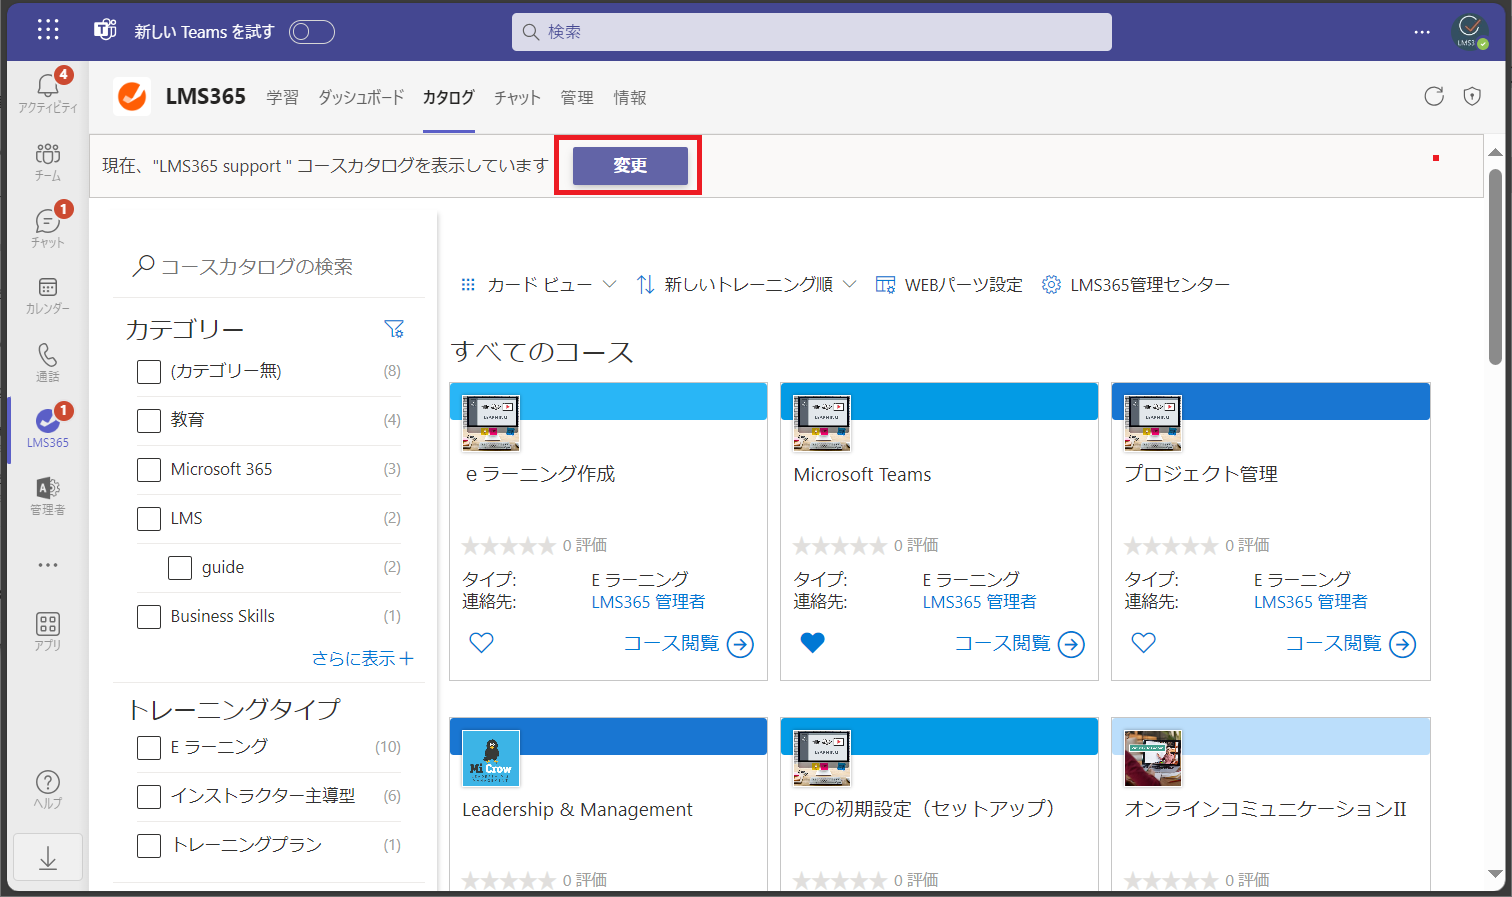The height and width of the screenshot is (897, 1512).
Task: Open WEBパーツ設定 settings
Action: tap(949, 285)
